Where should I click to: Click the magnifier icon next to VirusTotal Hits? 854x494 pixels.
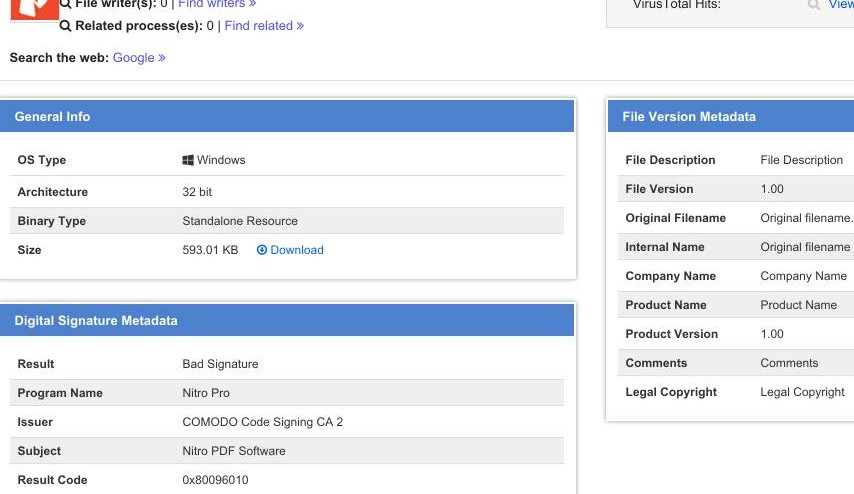814,5
